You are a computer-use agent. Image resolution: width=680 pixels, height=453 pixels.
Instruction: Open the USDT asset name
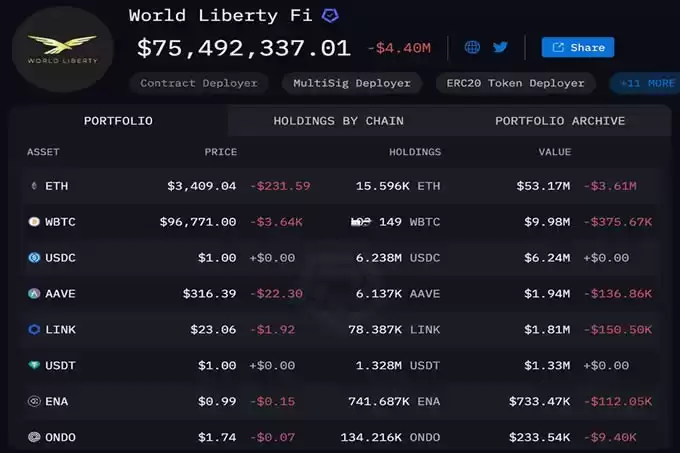(60, 365)
